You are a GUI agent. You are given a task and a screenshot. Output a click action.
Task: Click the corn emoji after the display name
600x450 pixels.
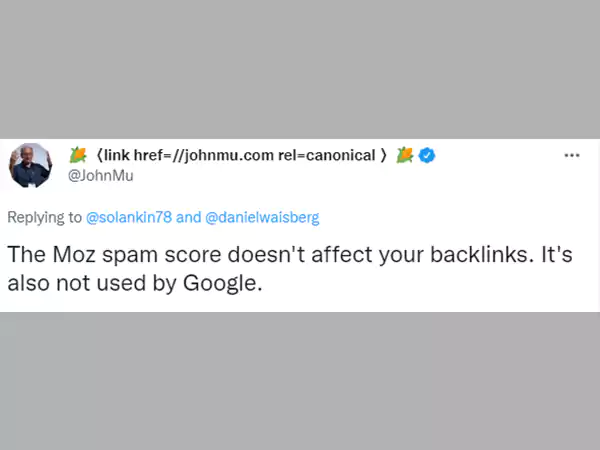pyautogui.click(x=404, y=155)
